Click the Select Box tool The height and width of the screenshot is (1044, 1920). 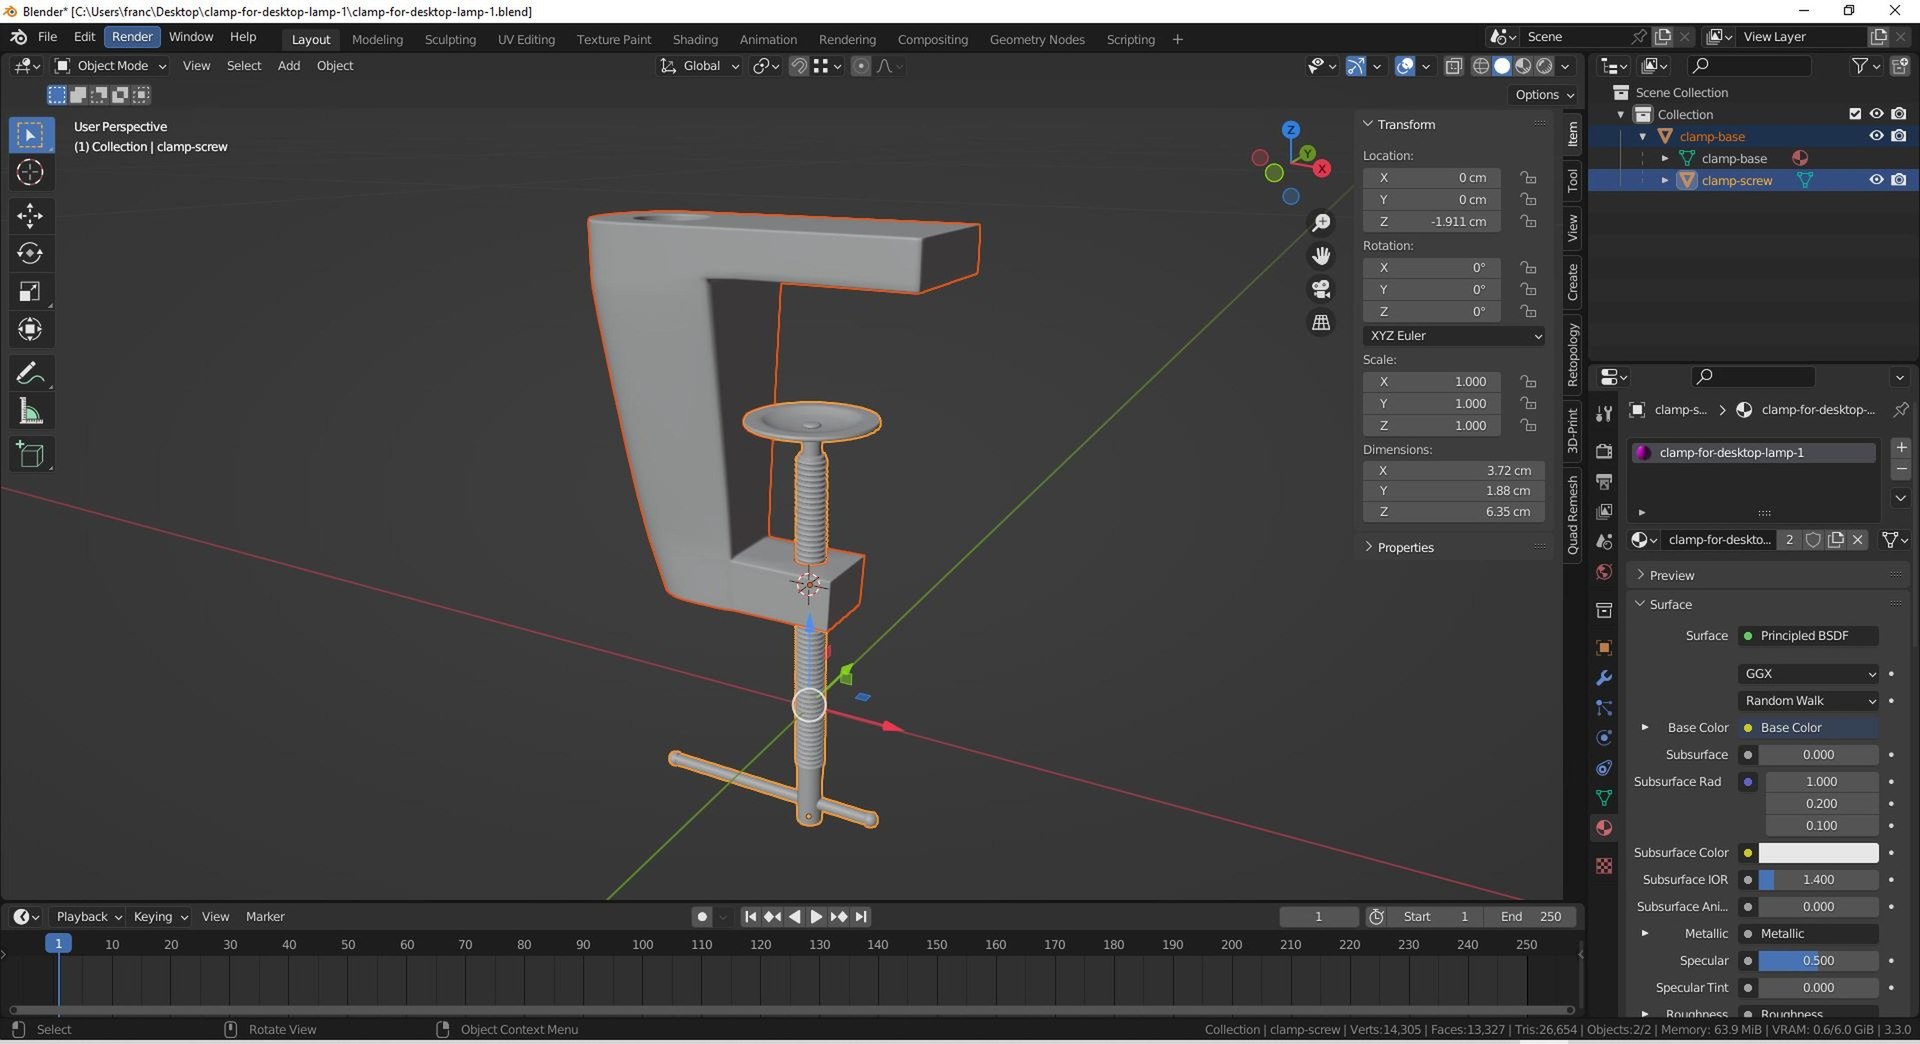30,134
